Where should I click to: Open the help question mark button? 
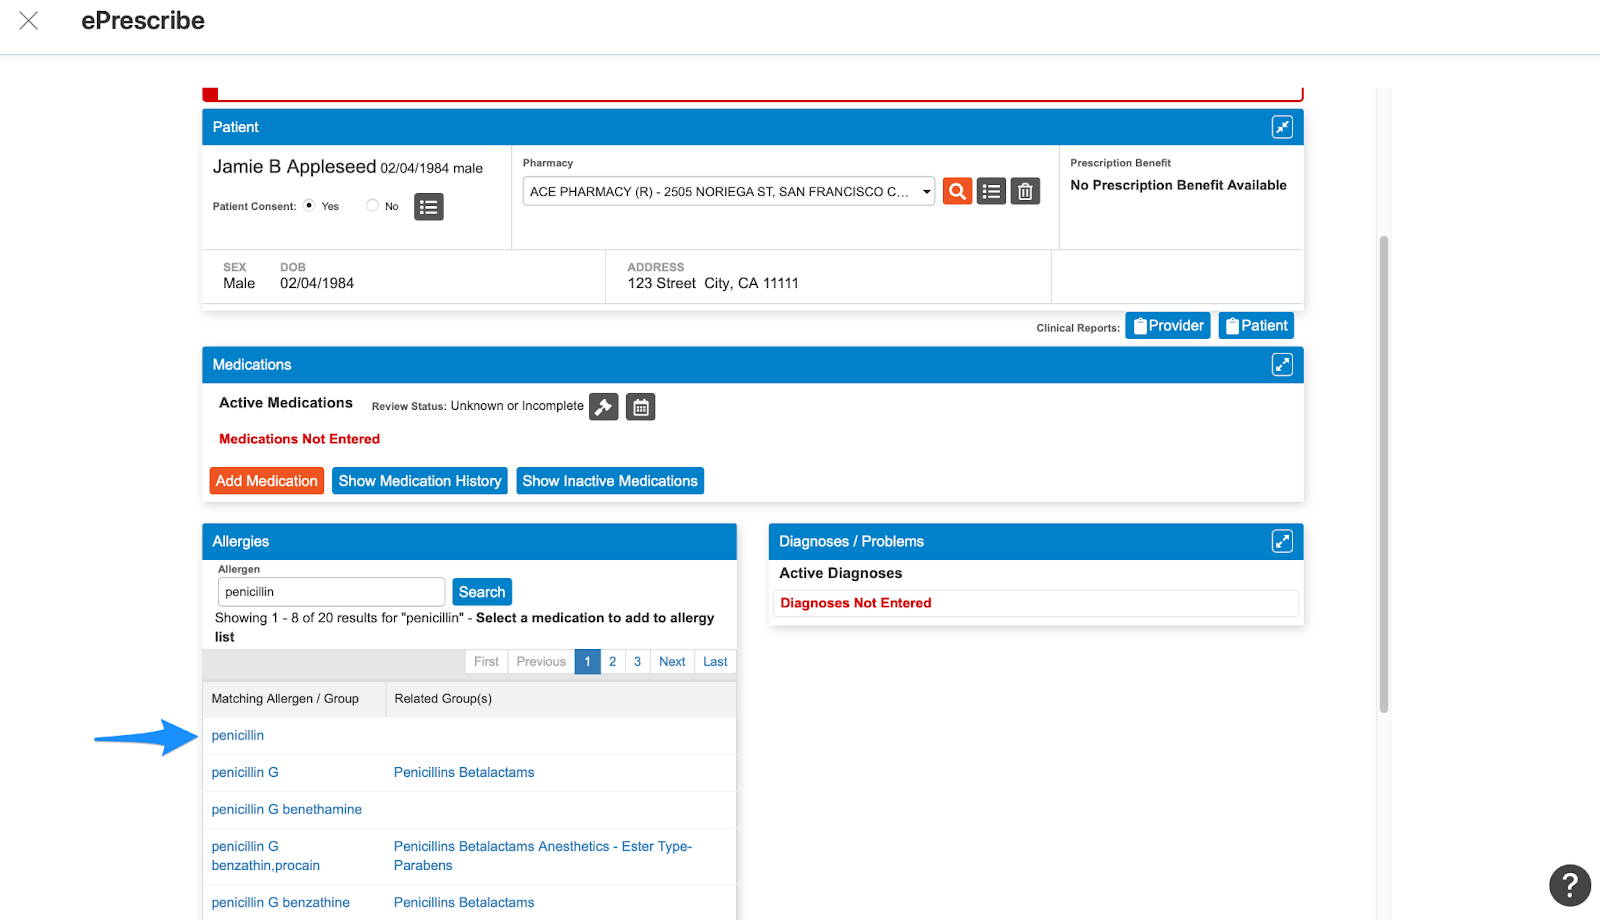[1570, 885]
